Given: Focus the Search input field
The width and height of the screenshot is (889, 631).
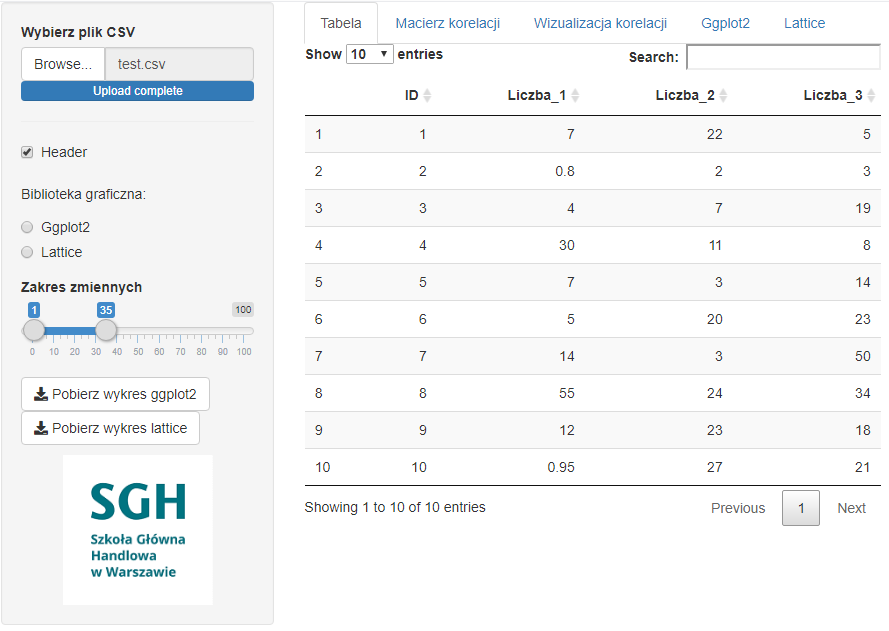Looking at the screenshot, I should tap(784, 57).
